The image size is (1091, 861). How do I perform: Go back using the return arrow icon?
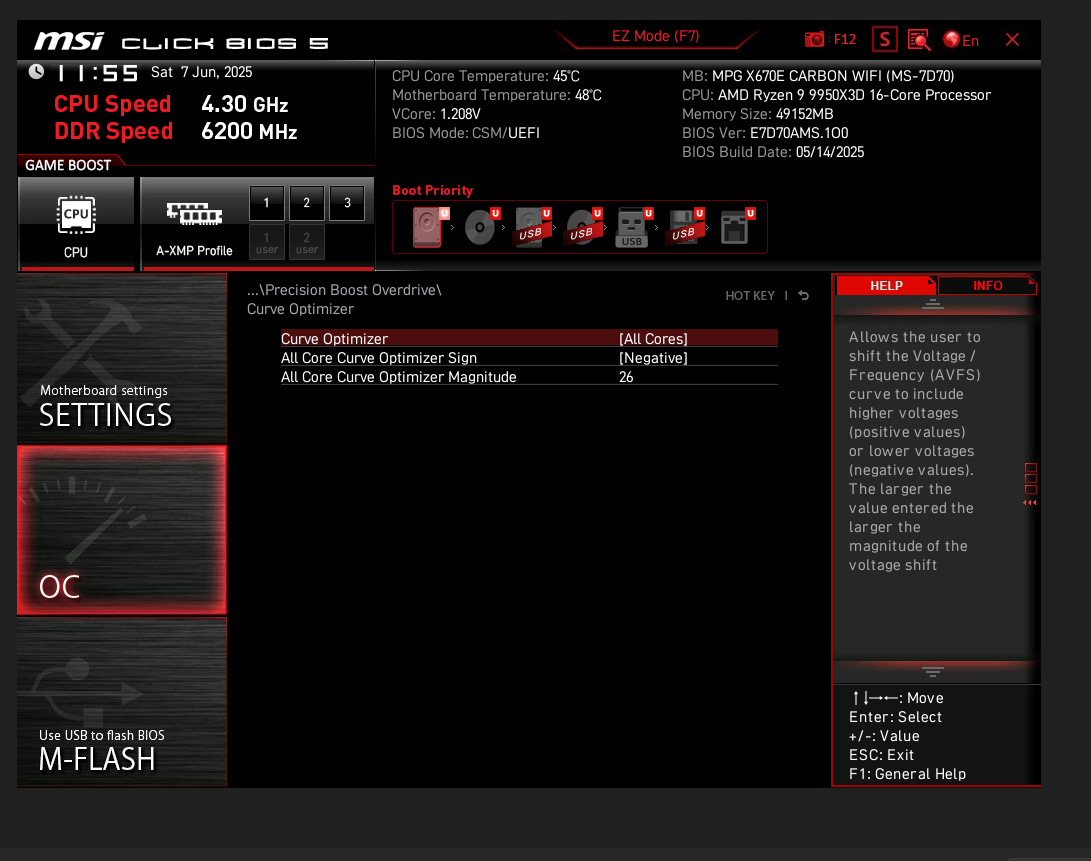point(804,296)
